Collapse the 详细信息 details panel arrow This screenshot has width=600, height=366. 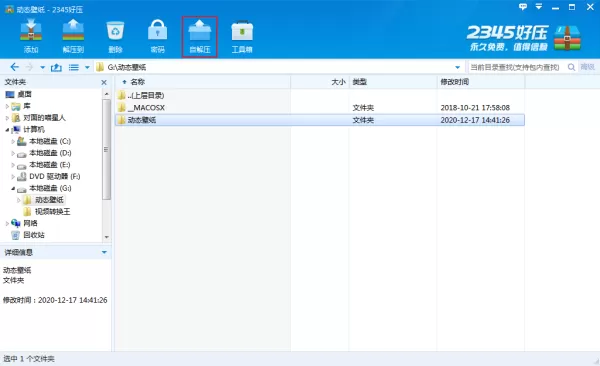(x=104, y=252)
